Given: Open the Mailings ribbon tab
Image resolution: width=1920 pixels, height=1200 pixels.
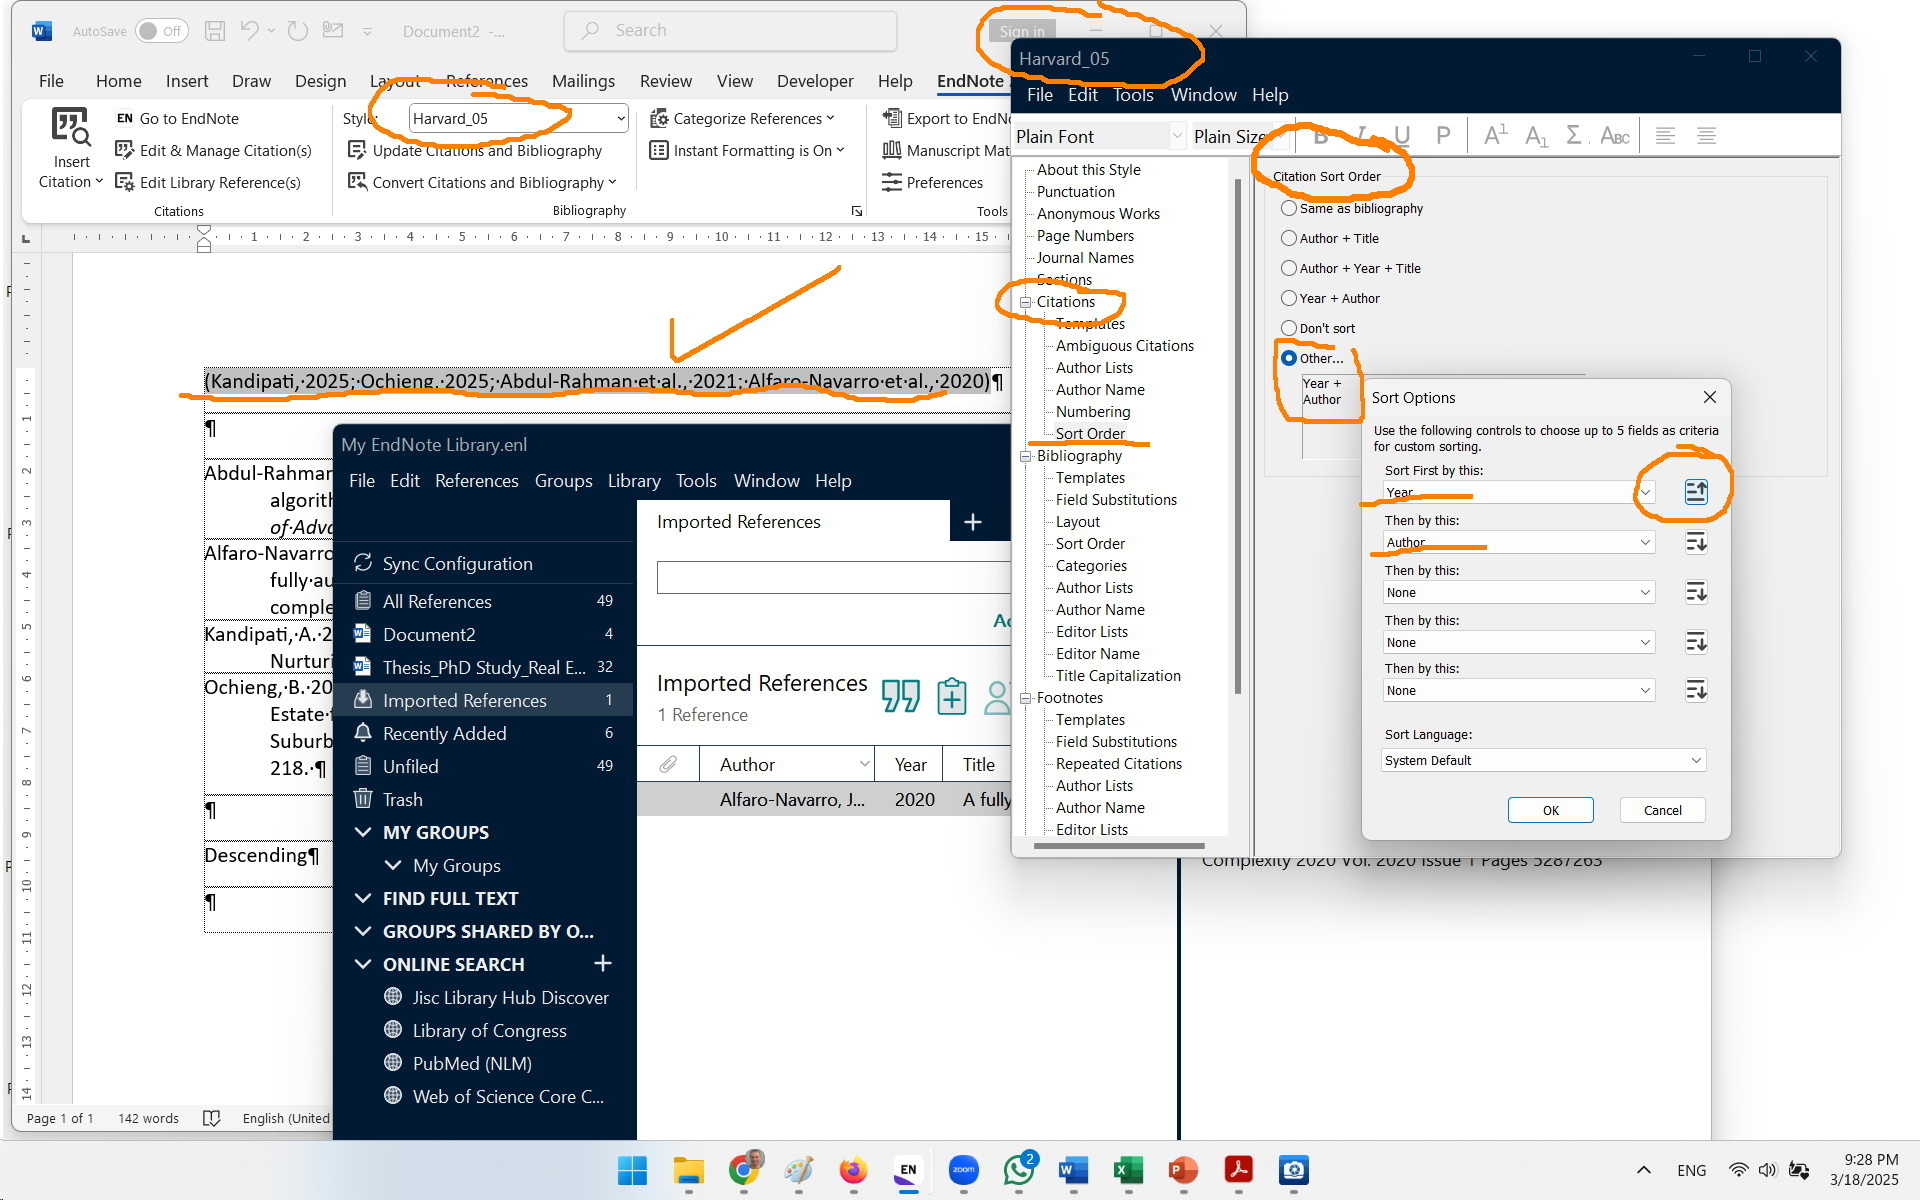Looking at the screenshot, I should pyautogui.click(x=583, y=81).
